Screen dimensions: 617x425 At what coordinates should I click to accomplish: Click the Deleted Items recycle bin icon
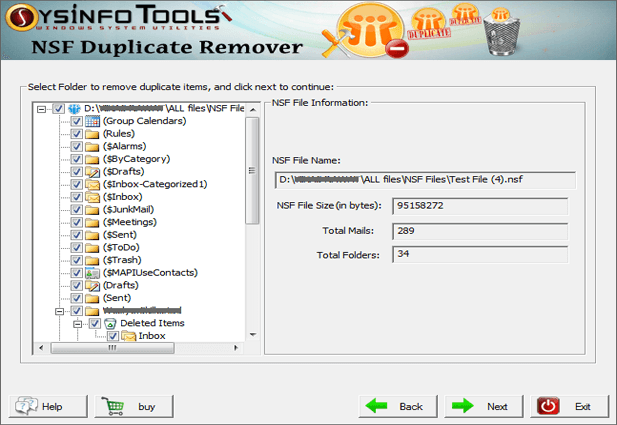(x=110, y=323)
